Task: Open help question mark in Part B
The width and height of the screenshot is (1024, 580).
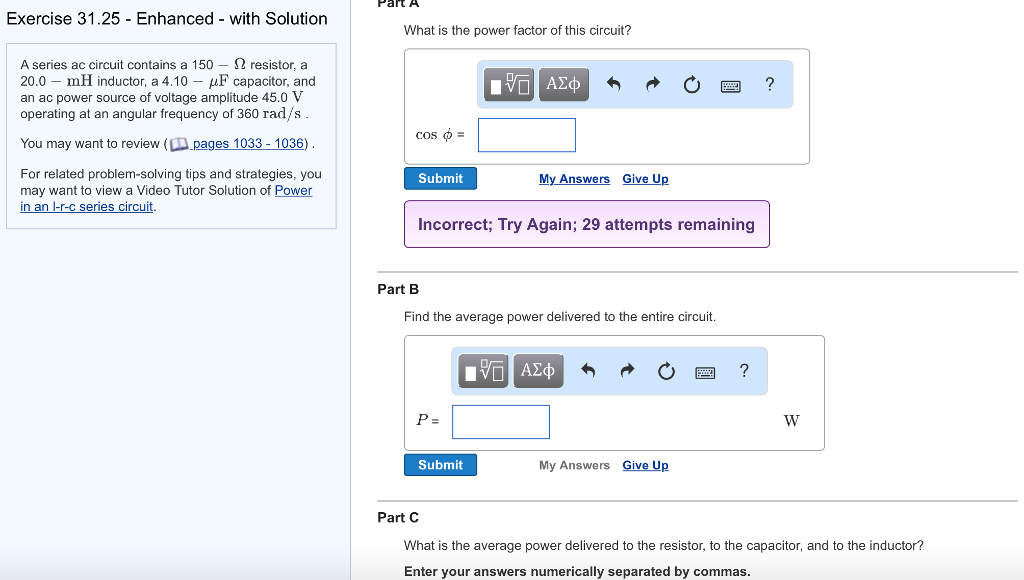Action: 743,371
